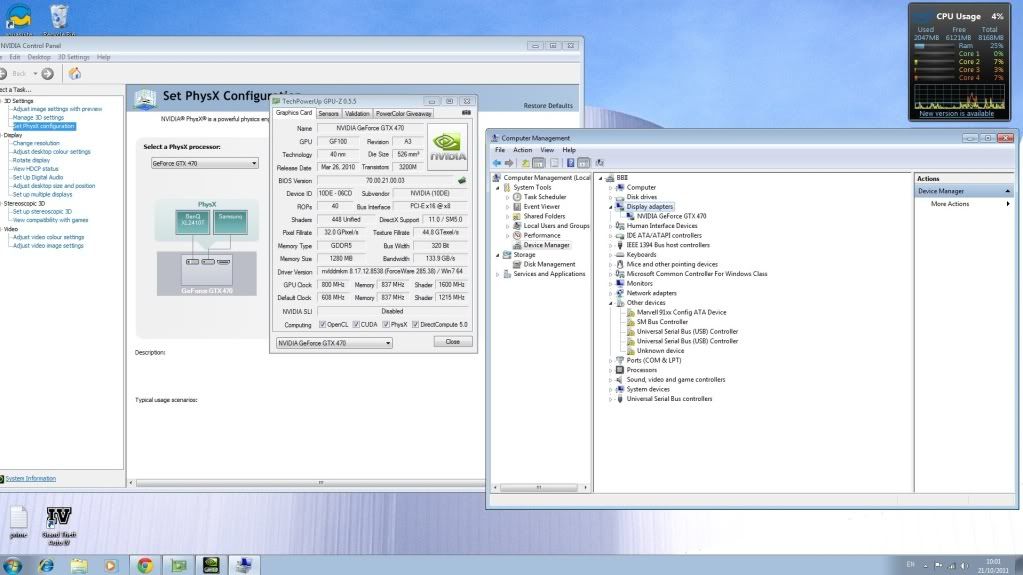Toggle the OpenCL checkbox in GPU-Z

point(322,324)
